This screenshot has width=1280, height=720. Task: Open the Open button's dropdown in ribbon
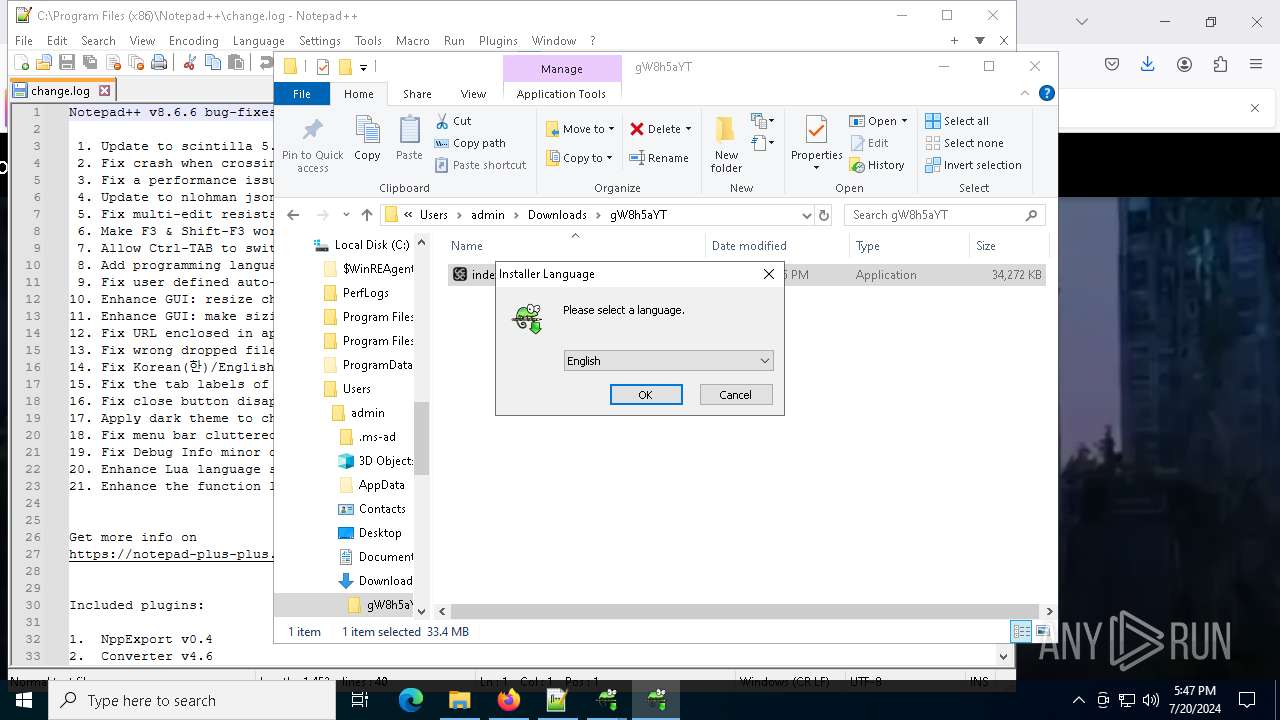coord(904,121)
